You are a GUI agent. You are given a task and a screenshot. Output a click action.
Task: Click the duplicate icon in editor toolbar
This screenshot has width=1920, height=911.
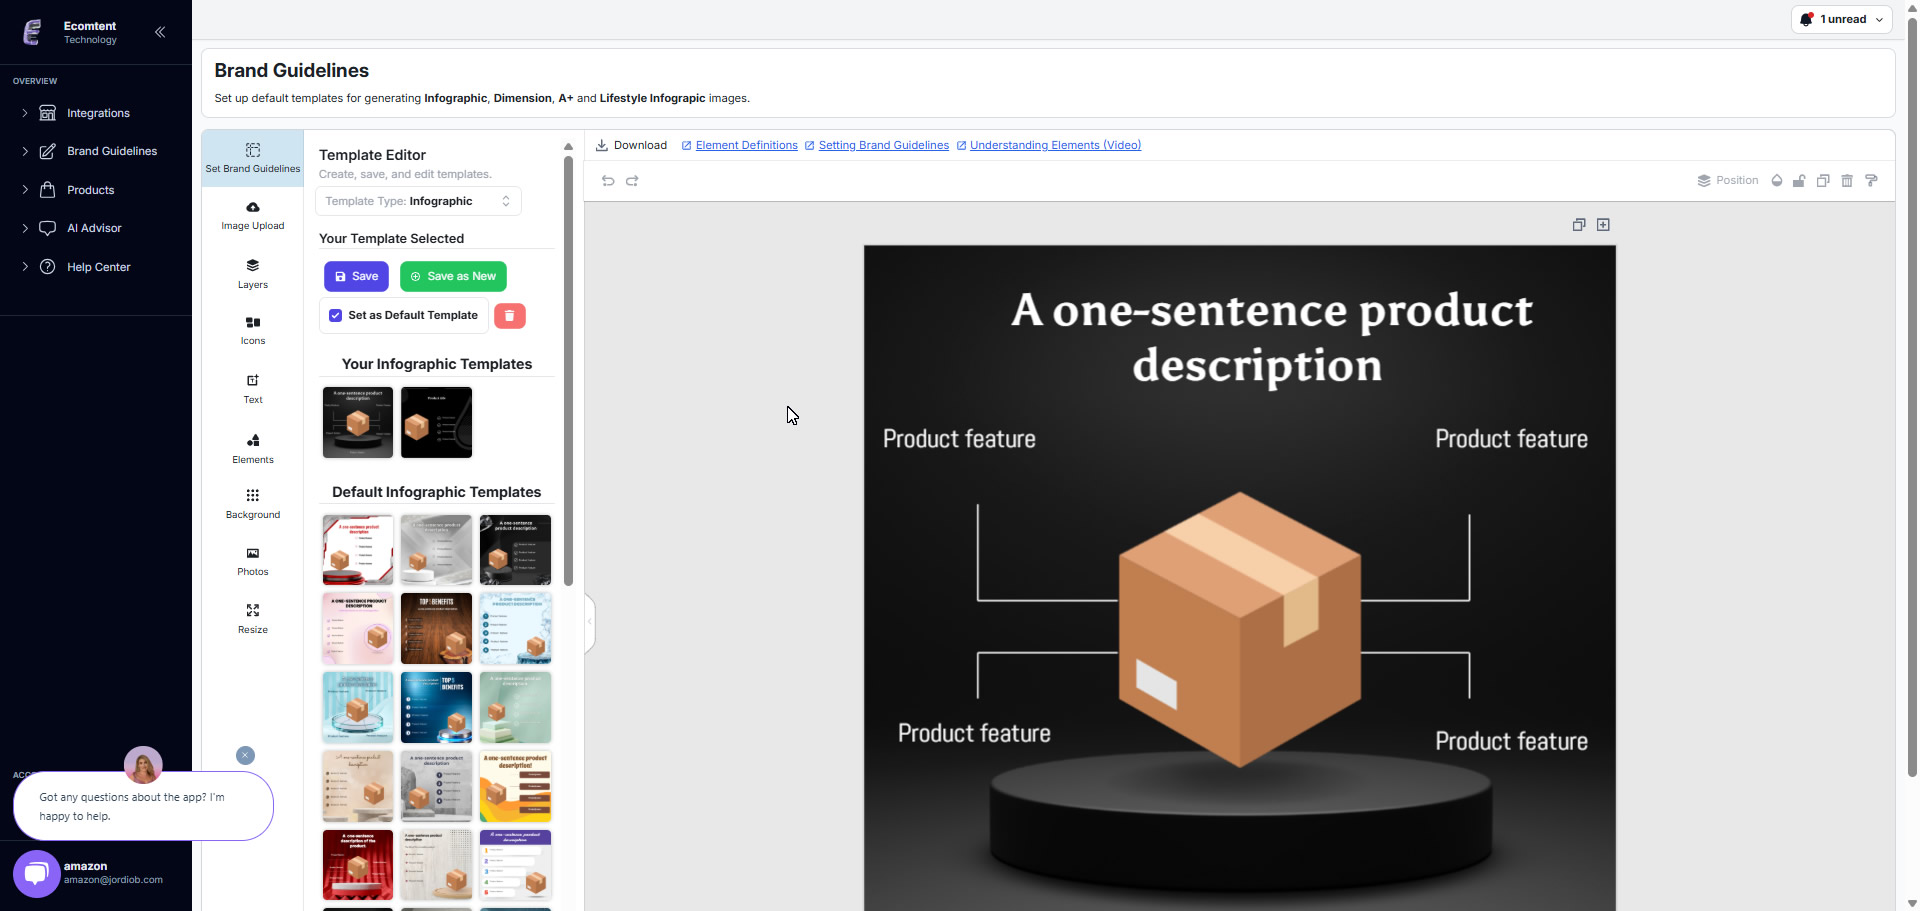[x=1823, y=181]
